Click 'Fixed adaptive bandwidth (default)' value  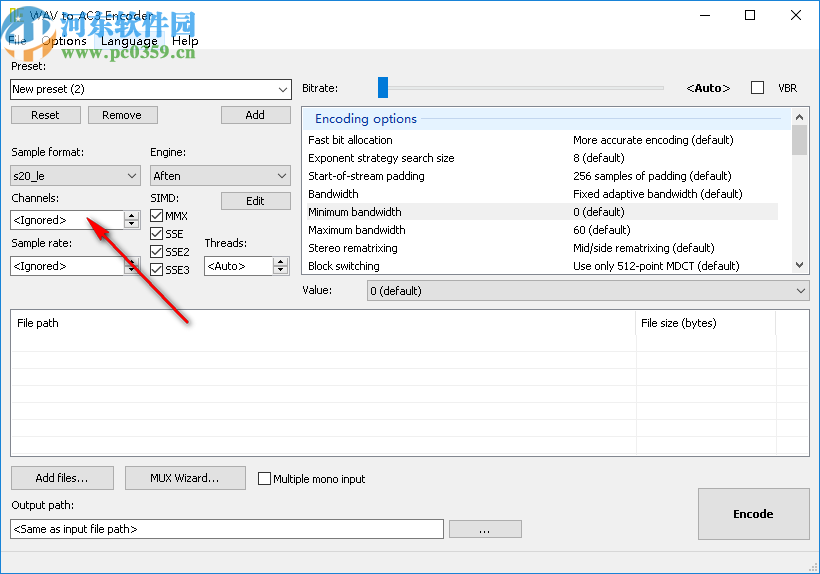(657, 194)
